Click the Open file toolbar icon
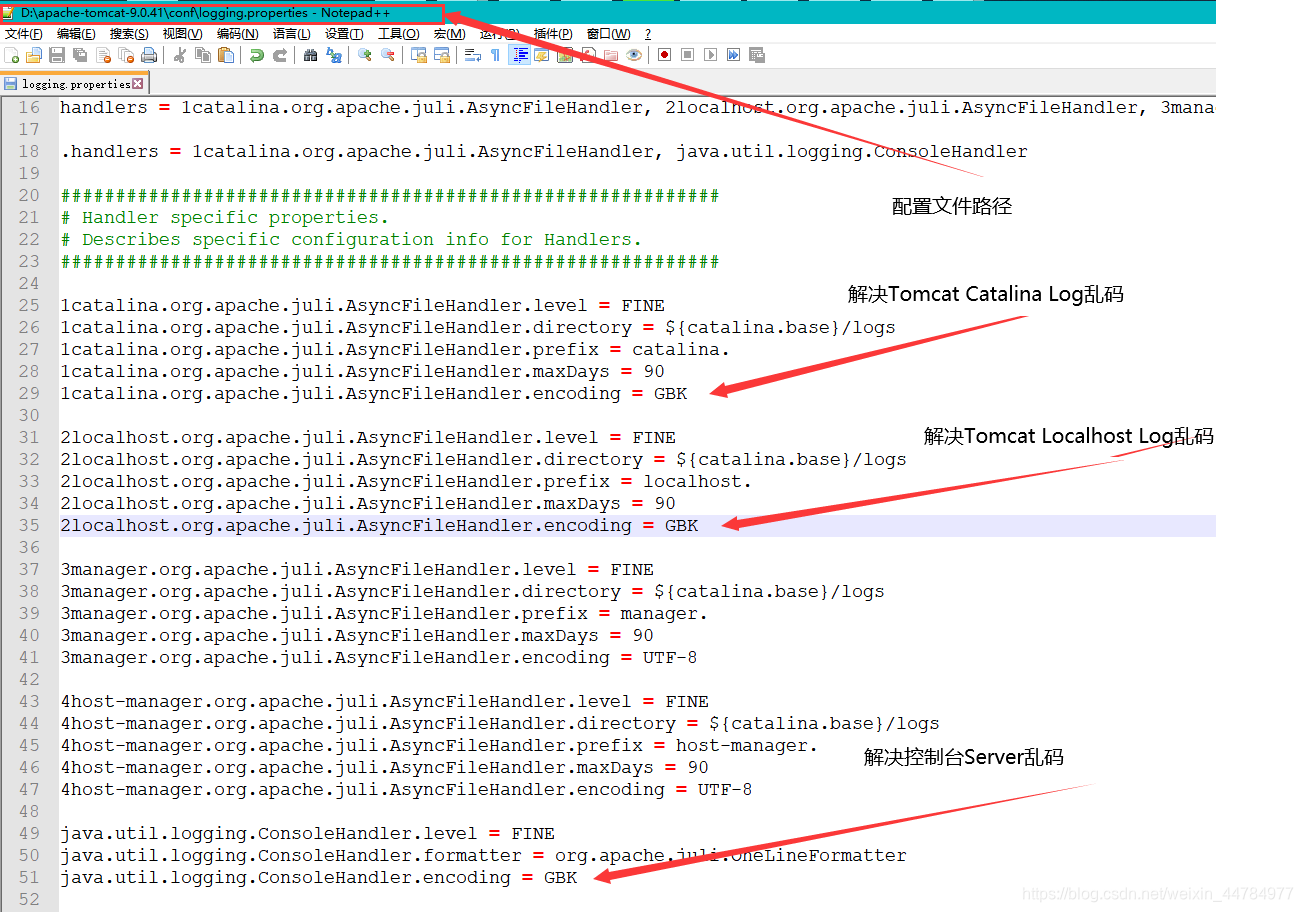 (34, 55)
